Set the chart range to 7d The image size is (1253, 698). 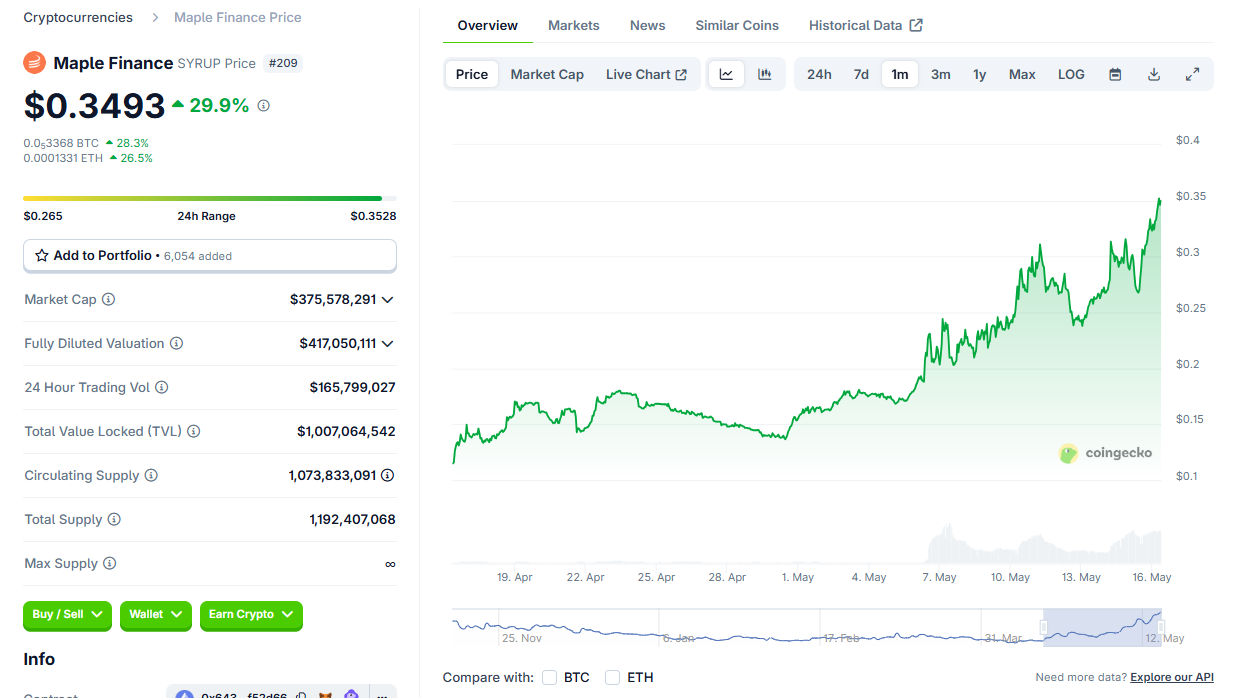[861, 74]
